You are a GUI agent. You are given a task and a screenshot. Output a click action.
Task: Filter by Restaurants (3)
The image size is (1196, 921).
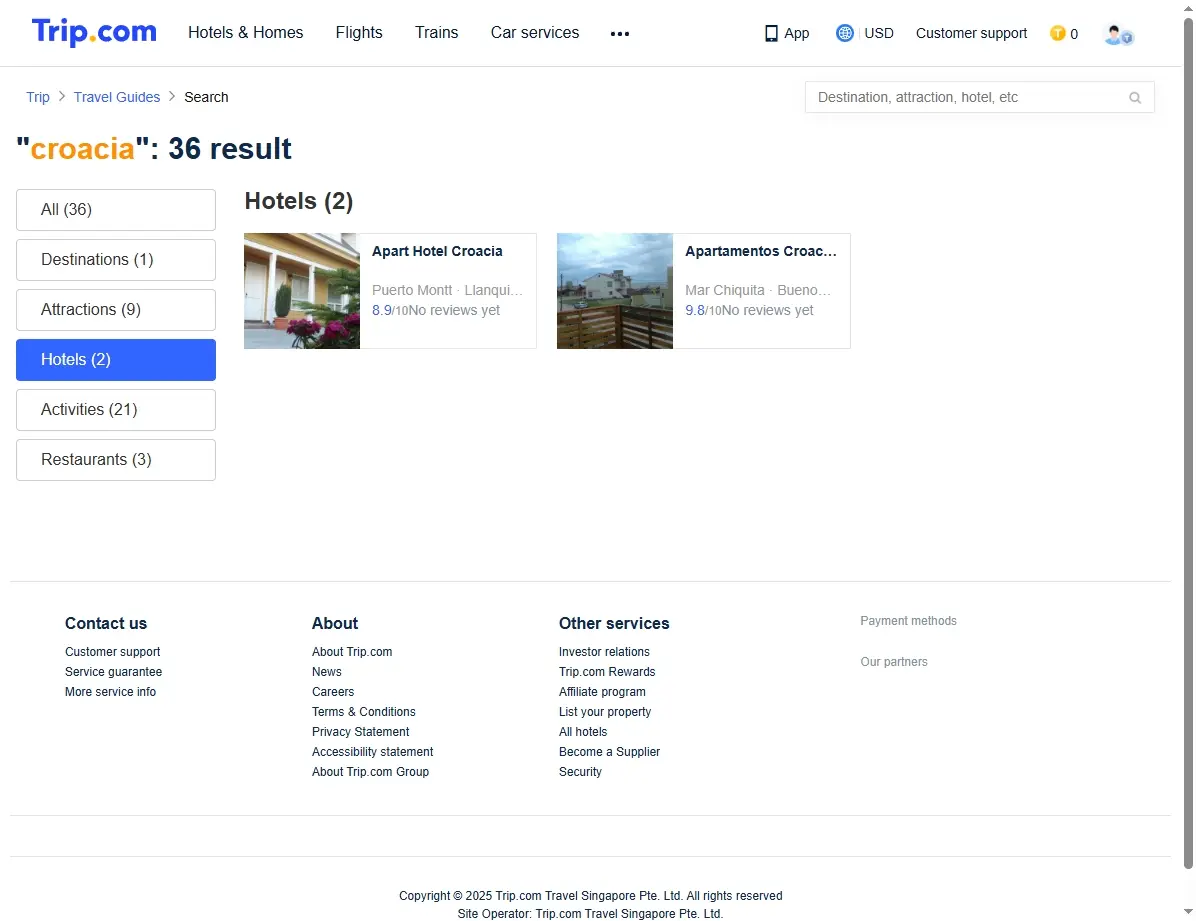[x=116, y=460]
